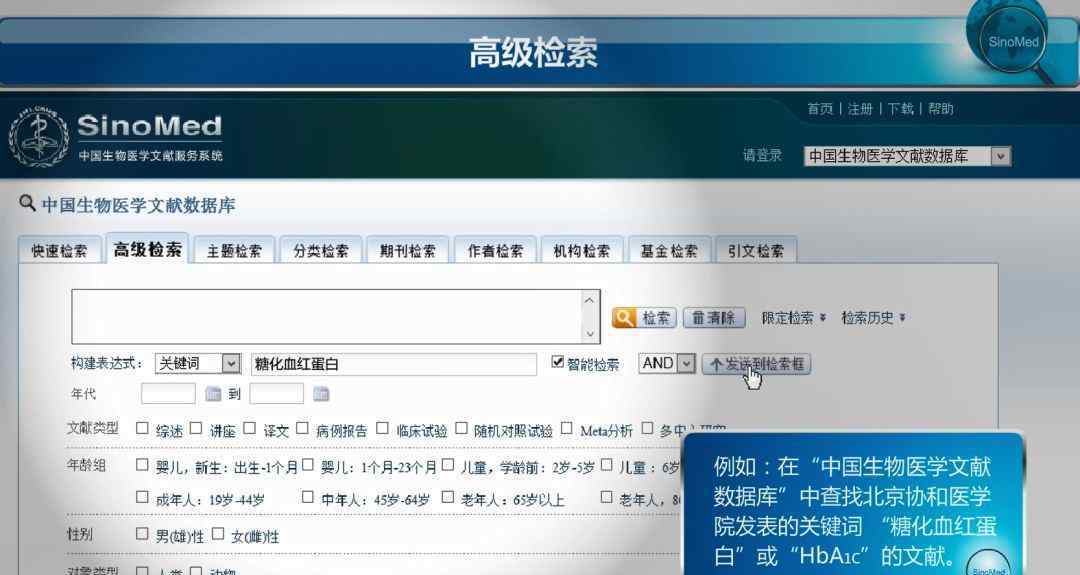Open the 首页 link
Viewport: 1080px width, 575px height.
point(820,109)
